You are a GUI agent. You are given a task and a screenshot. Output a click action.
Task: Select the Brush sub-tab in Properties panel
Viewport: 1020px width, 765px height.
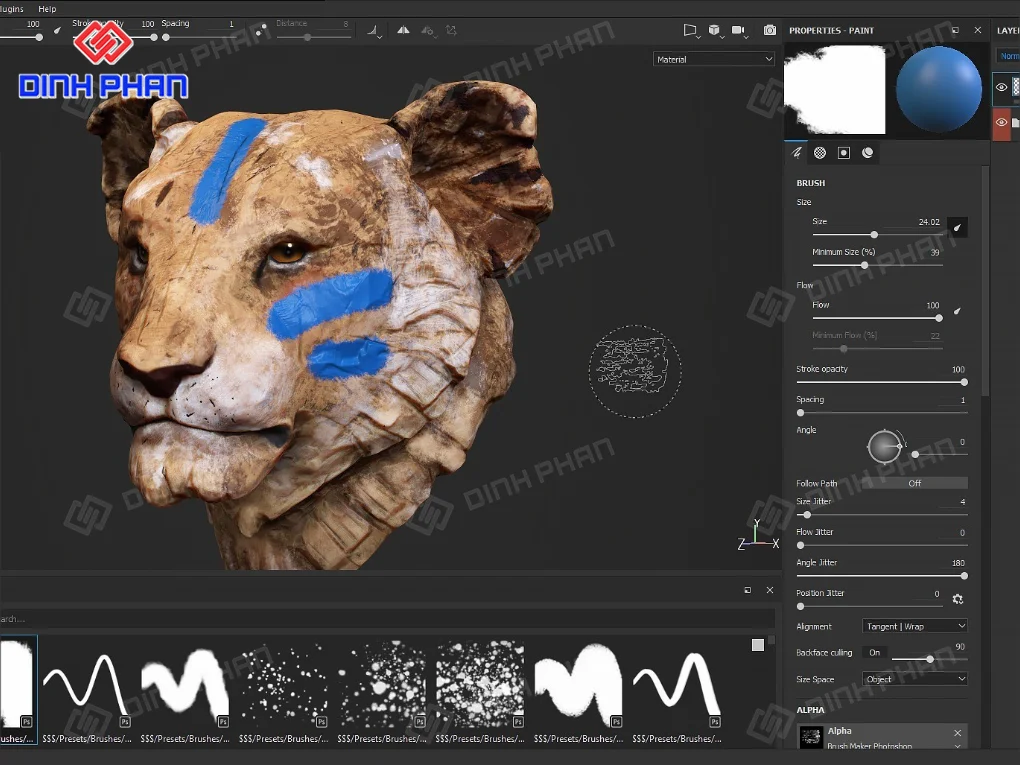point(797,153)
